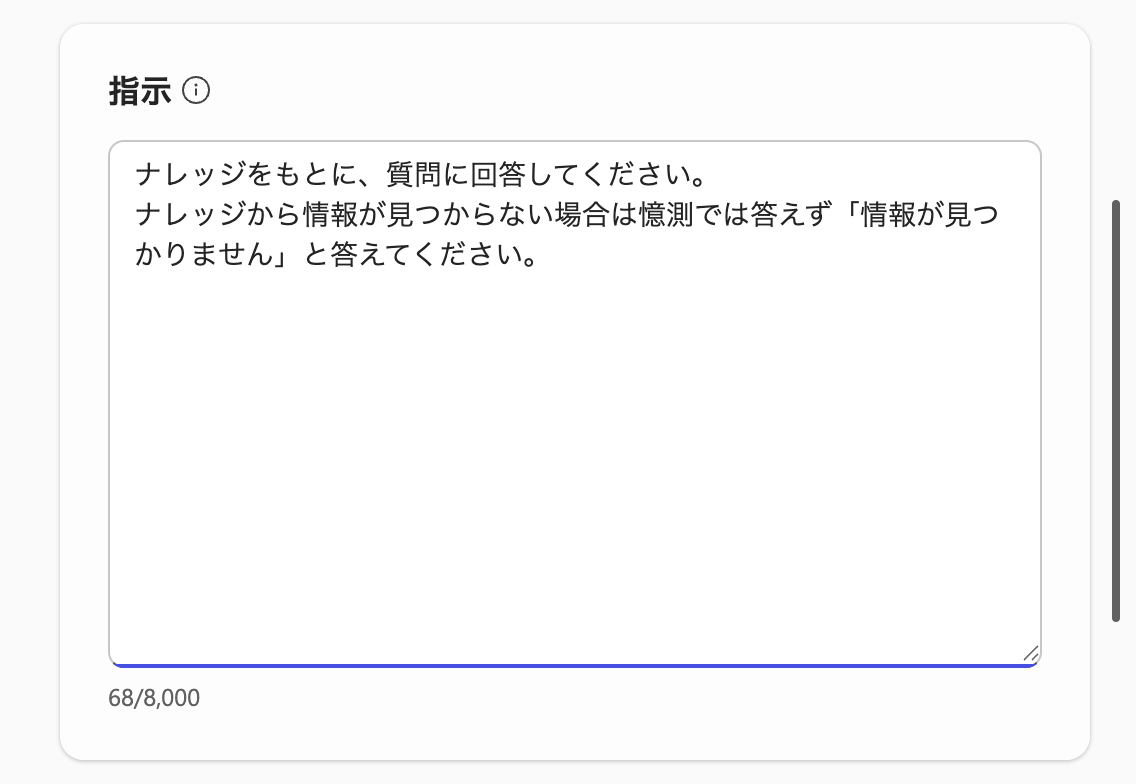Click the blue focus underline of the textarea
Viewport: 1136px width, 784px height.
click(575, 664)
